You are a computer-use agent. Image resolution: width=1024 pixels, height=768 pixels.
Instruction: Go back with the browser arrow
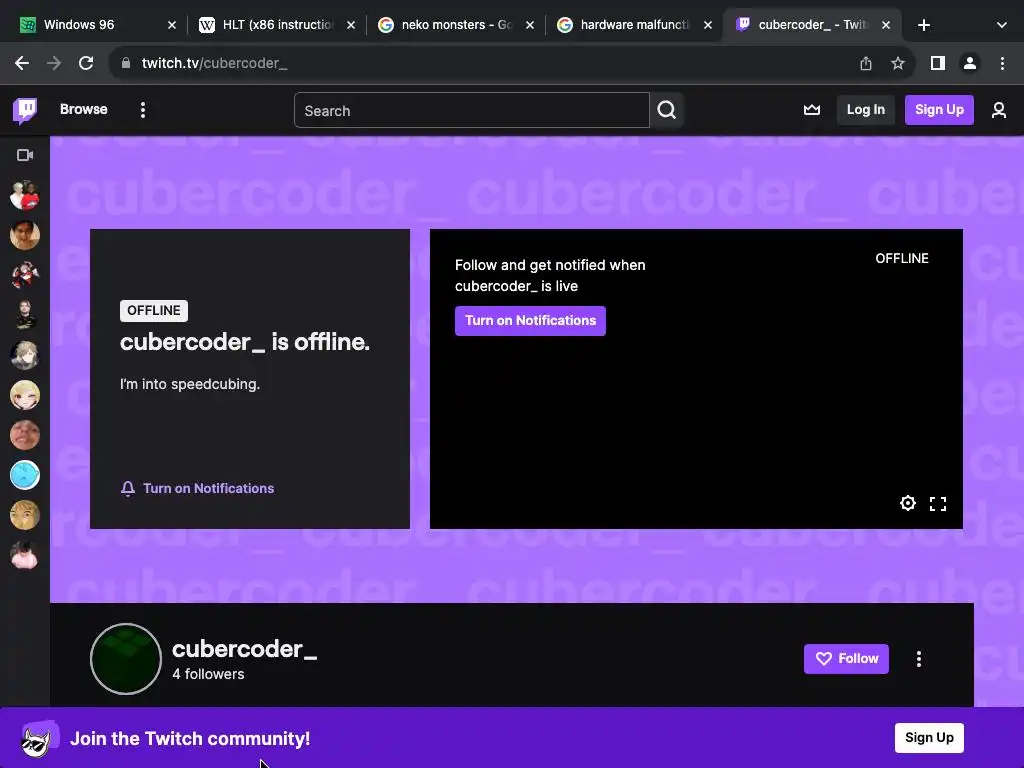click(22, 63)
